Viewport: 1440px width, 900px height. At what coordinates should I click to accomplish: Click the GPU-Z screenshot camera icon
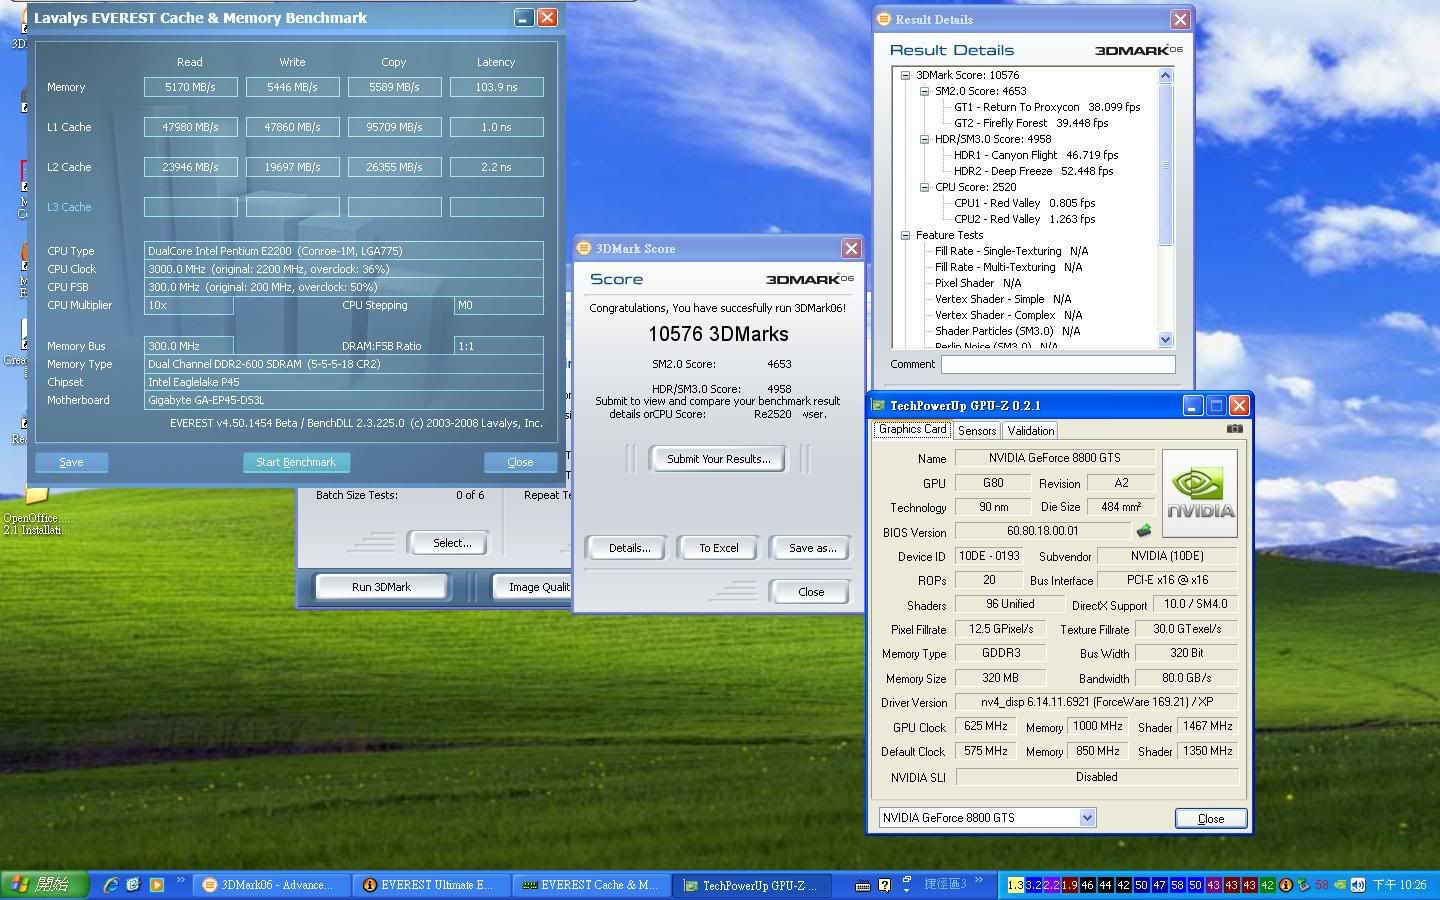click(1235, 429)
